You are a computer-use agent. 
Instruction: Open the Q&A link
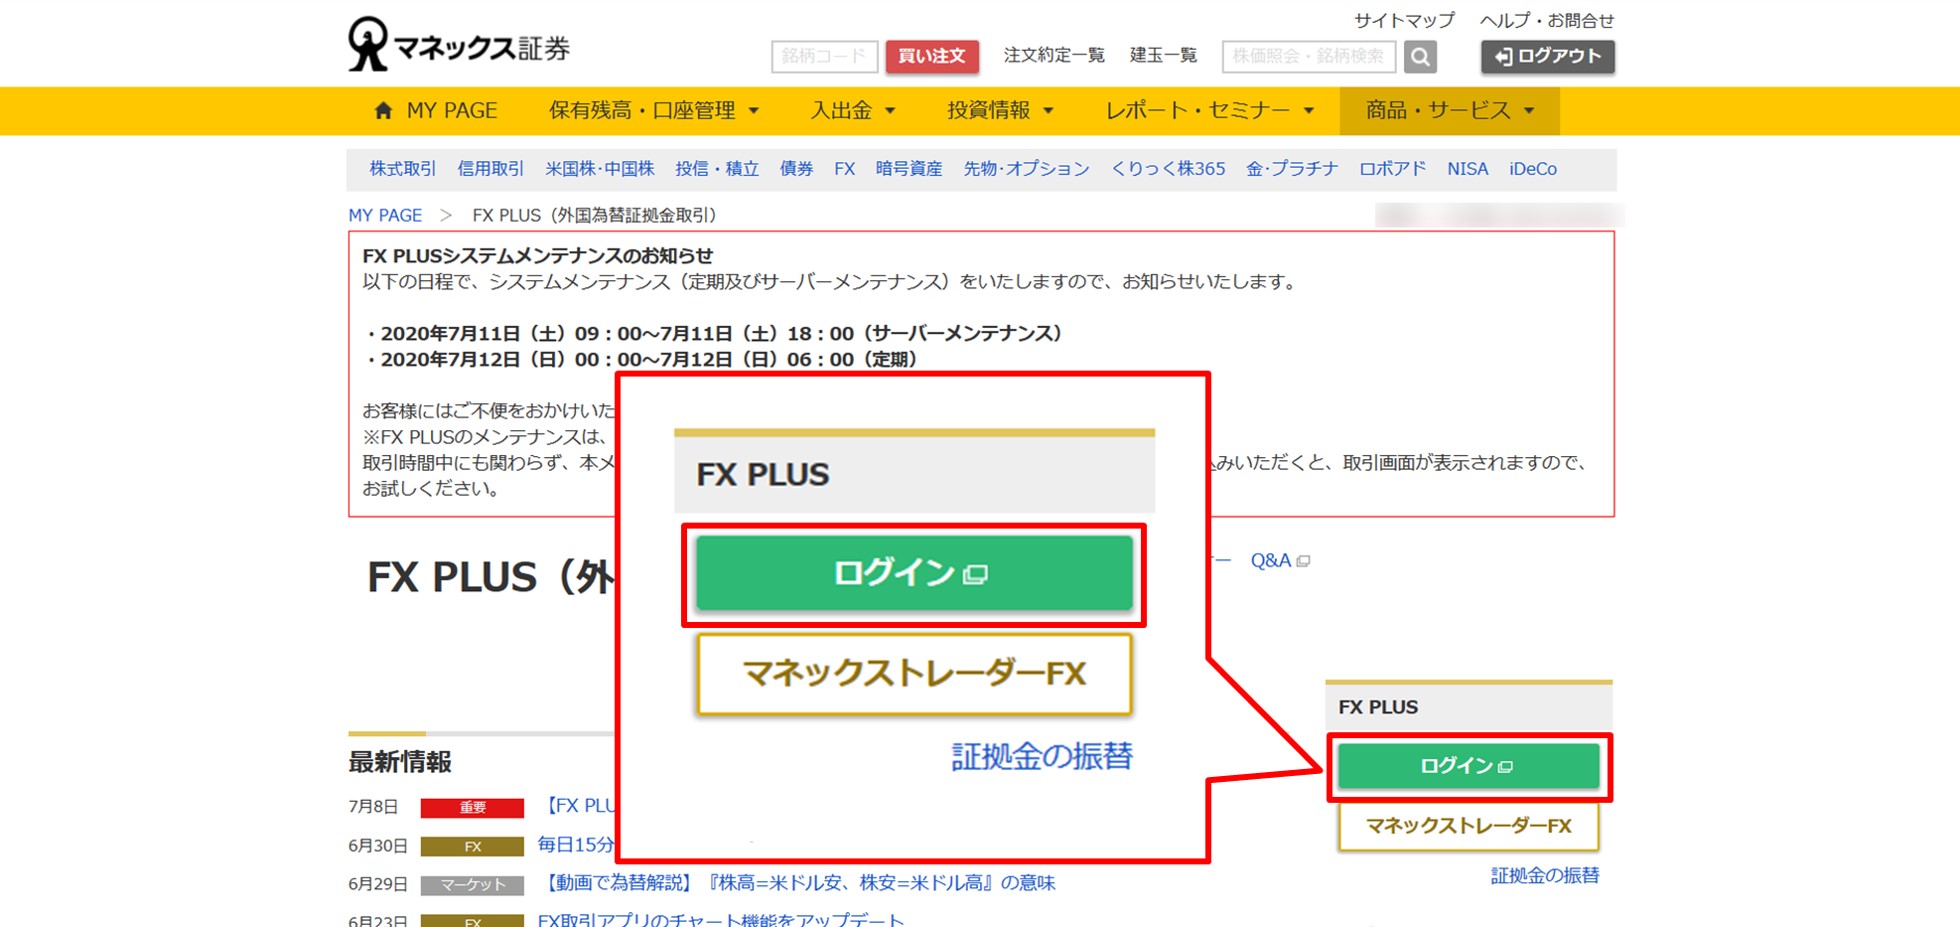[1271, 561]
